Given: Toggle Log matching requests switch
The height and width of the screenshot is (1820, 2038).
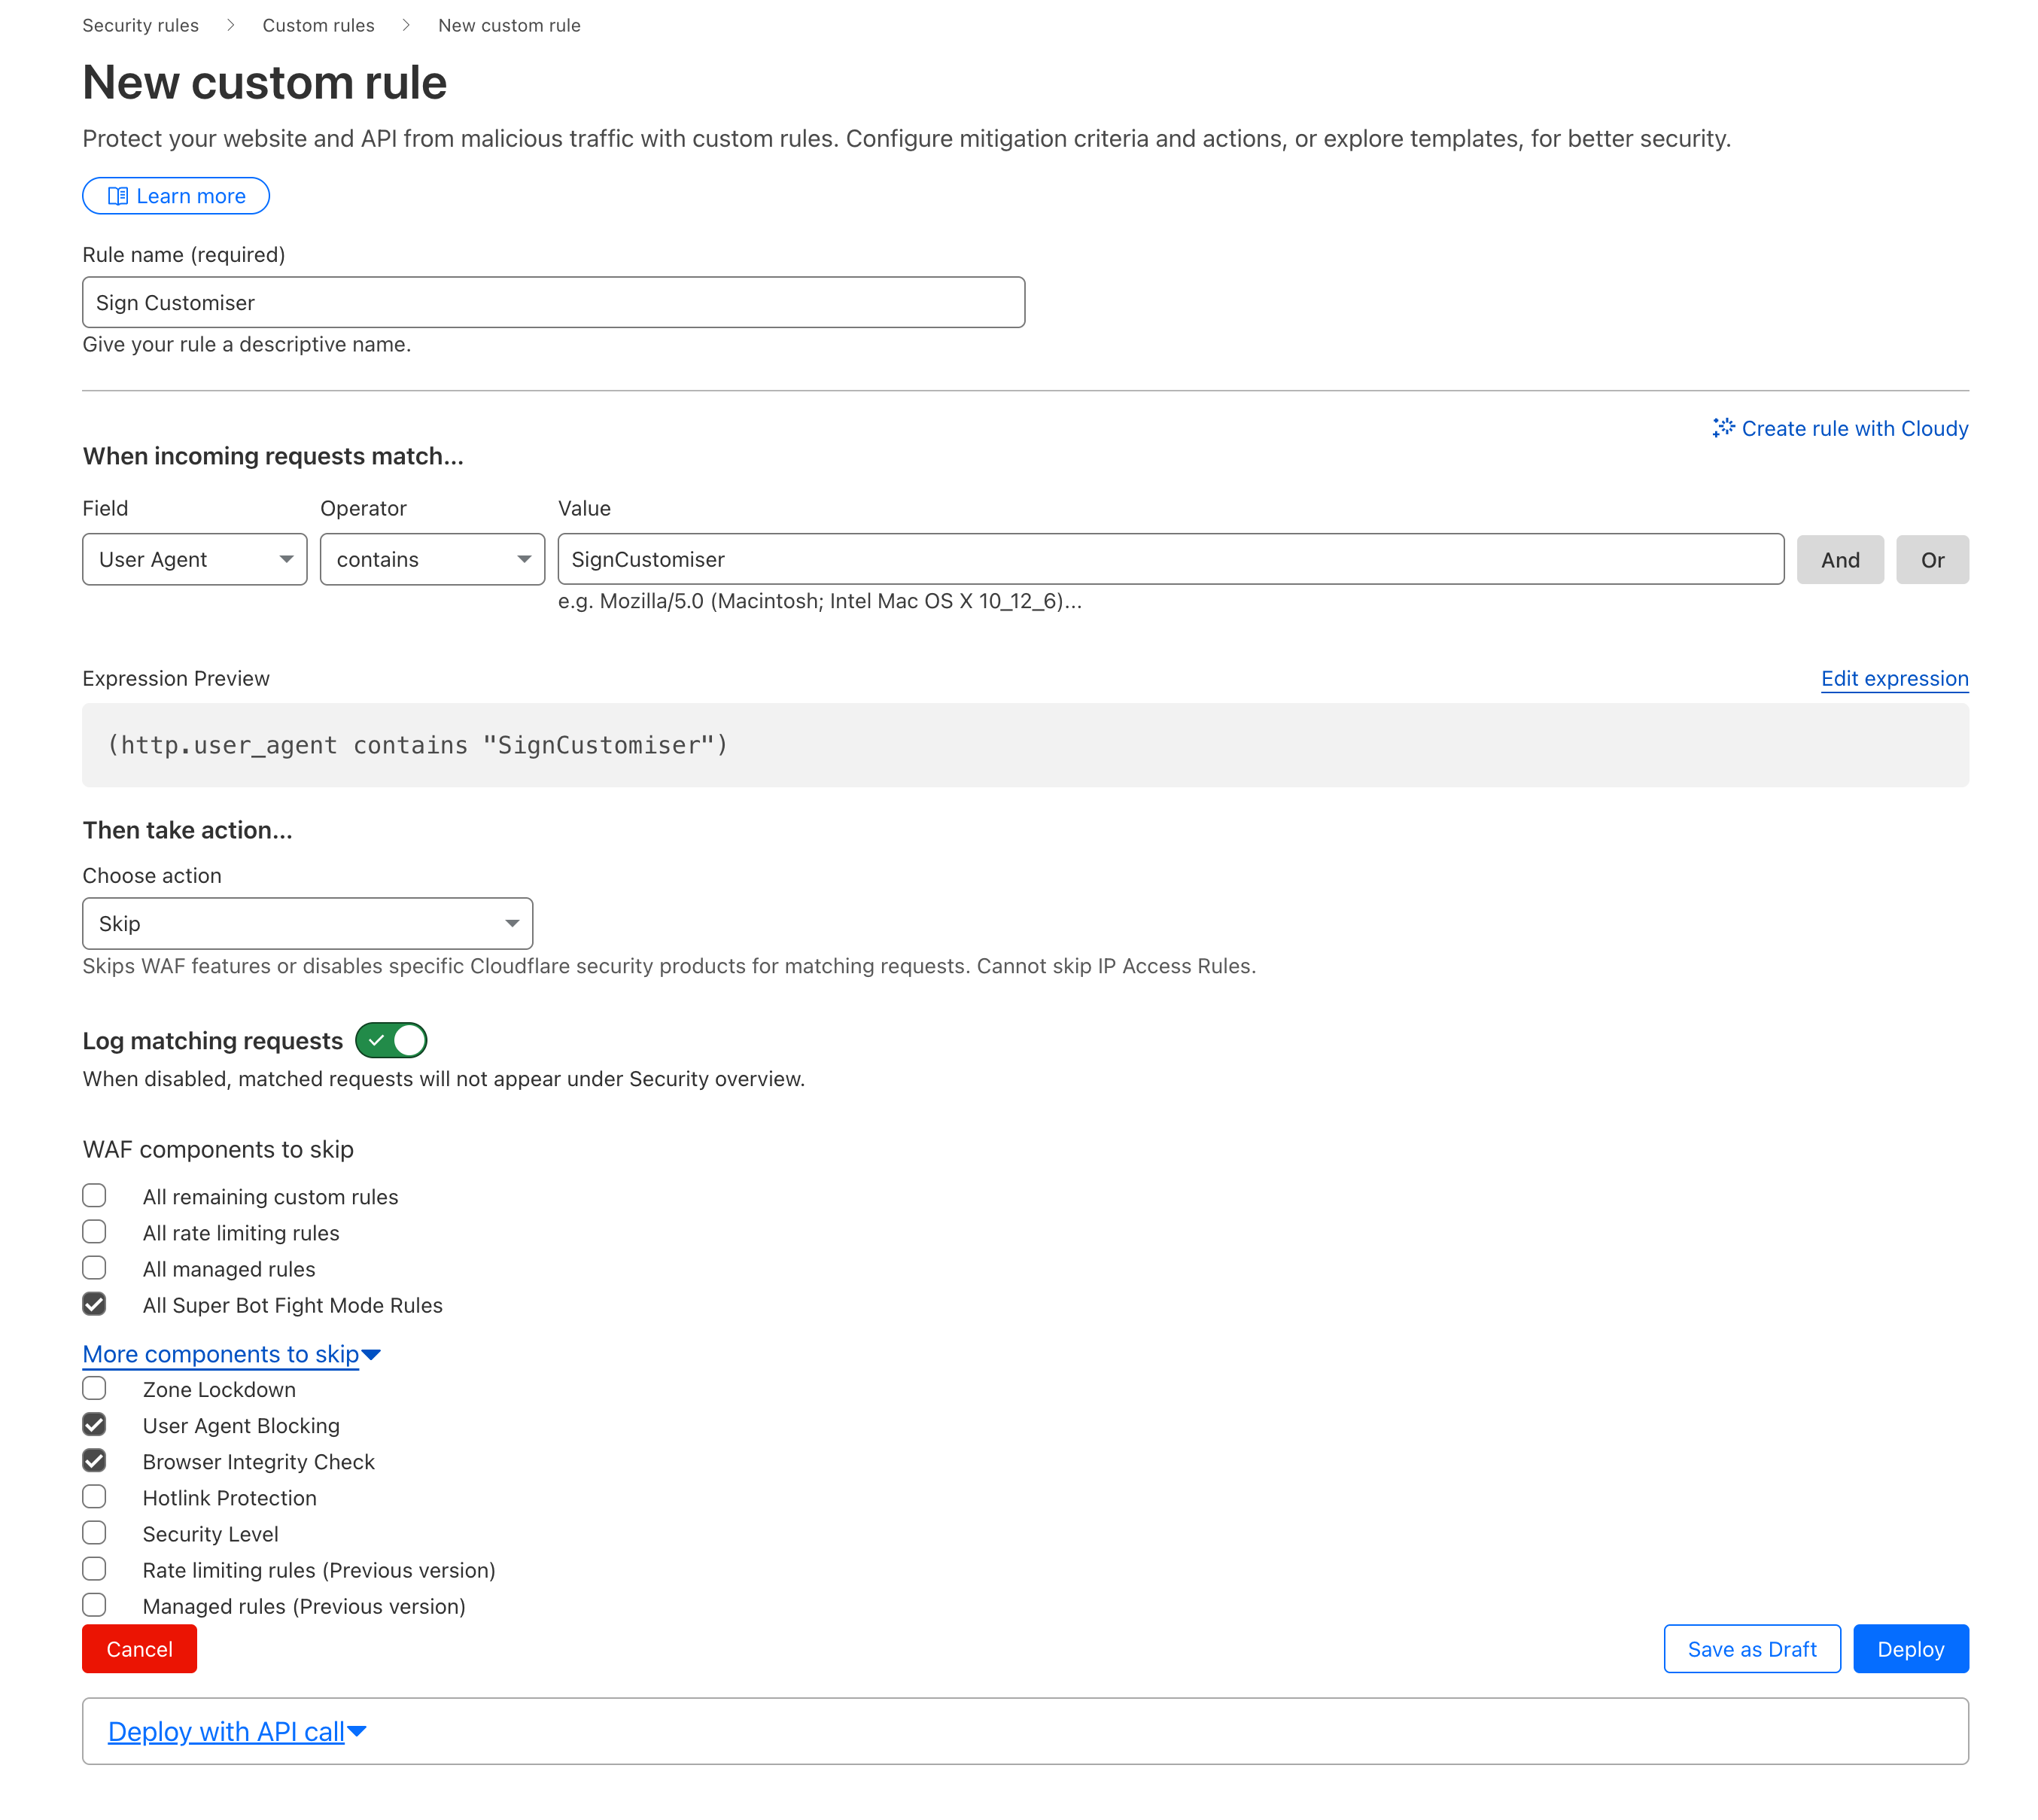Looking at the screenshot, I should point(391,1040).
